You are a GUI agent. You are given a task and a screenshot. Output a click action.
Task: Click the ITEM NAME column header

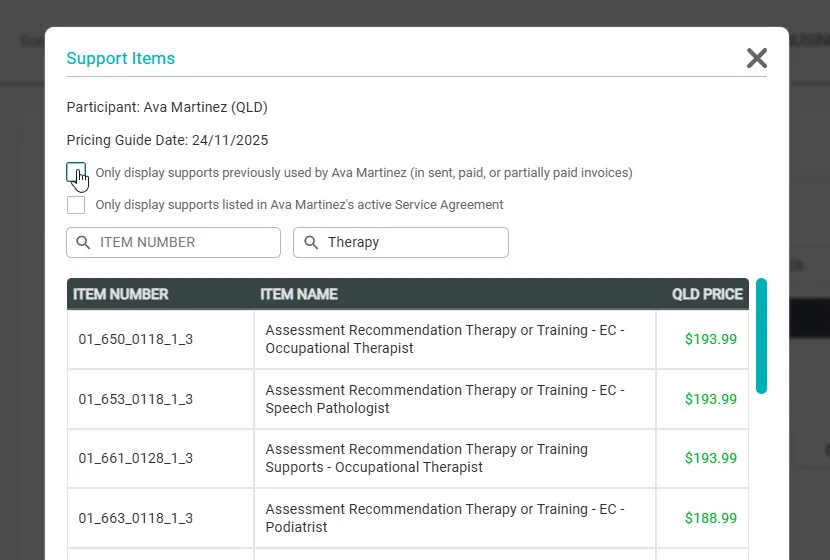(x=299, y=294)
